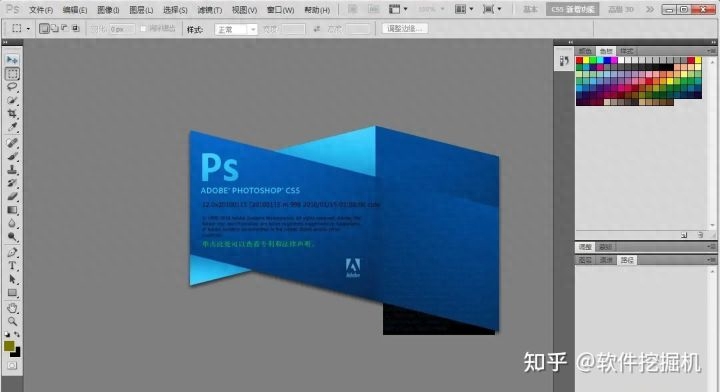Click the 调整边缘... refine edge button
Screen dimensions: 720x392
click(405, 29)
